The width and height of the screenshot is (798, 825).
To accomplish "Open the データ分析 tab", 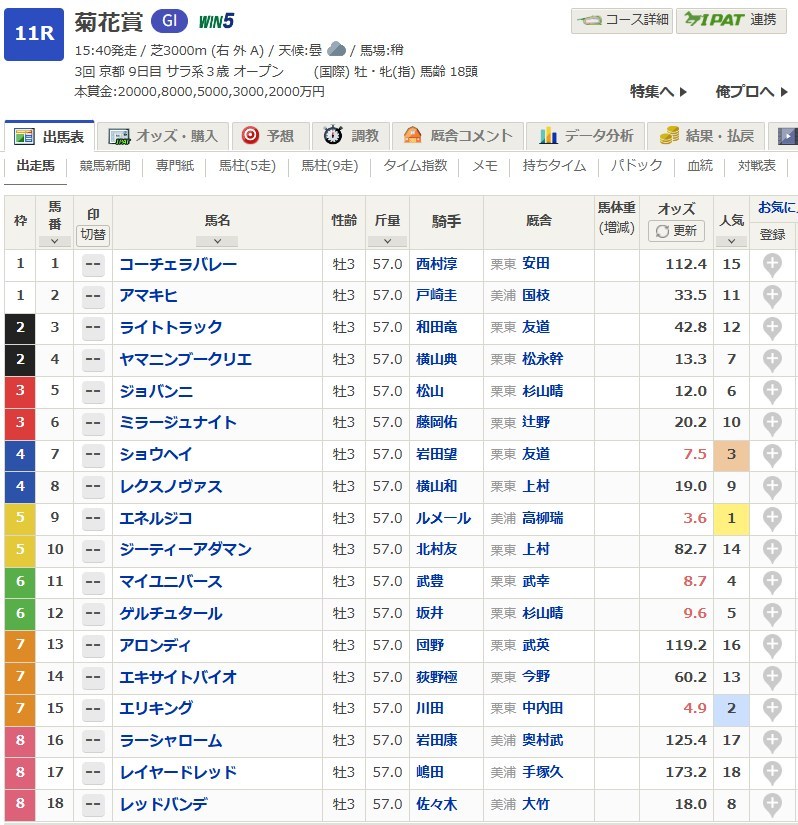I will point(587,136).
